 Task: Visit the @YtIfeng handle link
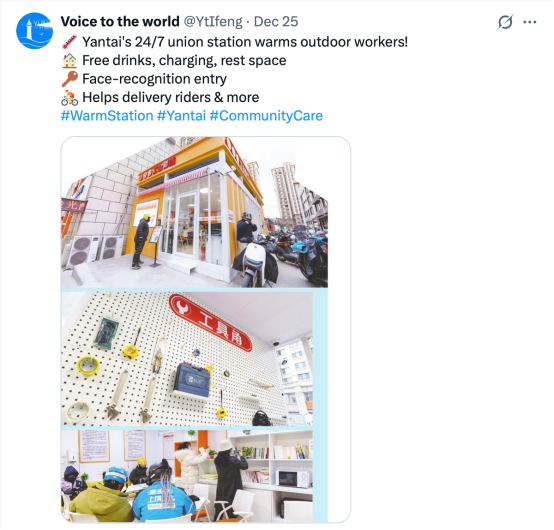coord(213,22)
